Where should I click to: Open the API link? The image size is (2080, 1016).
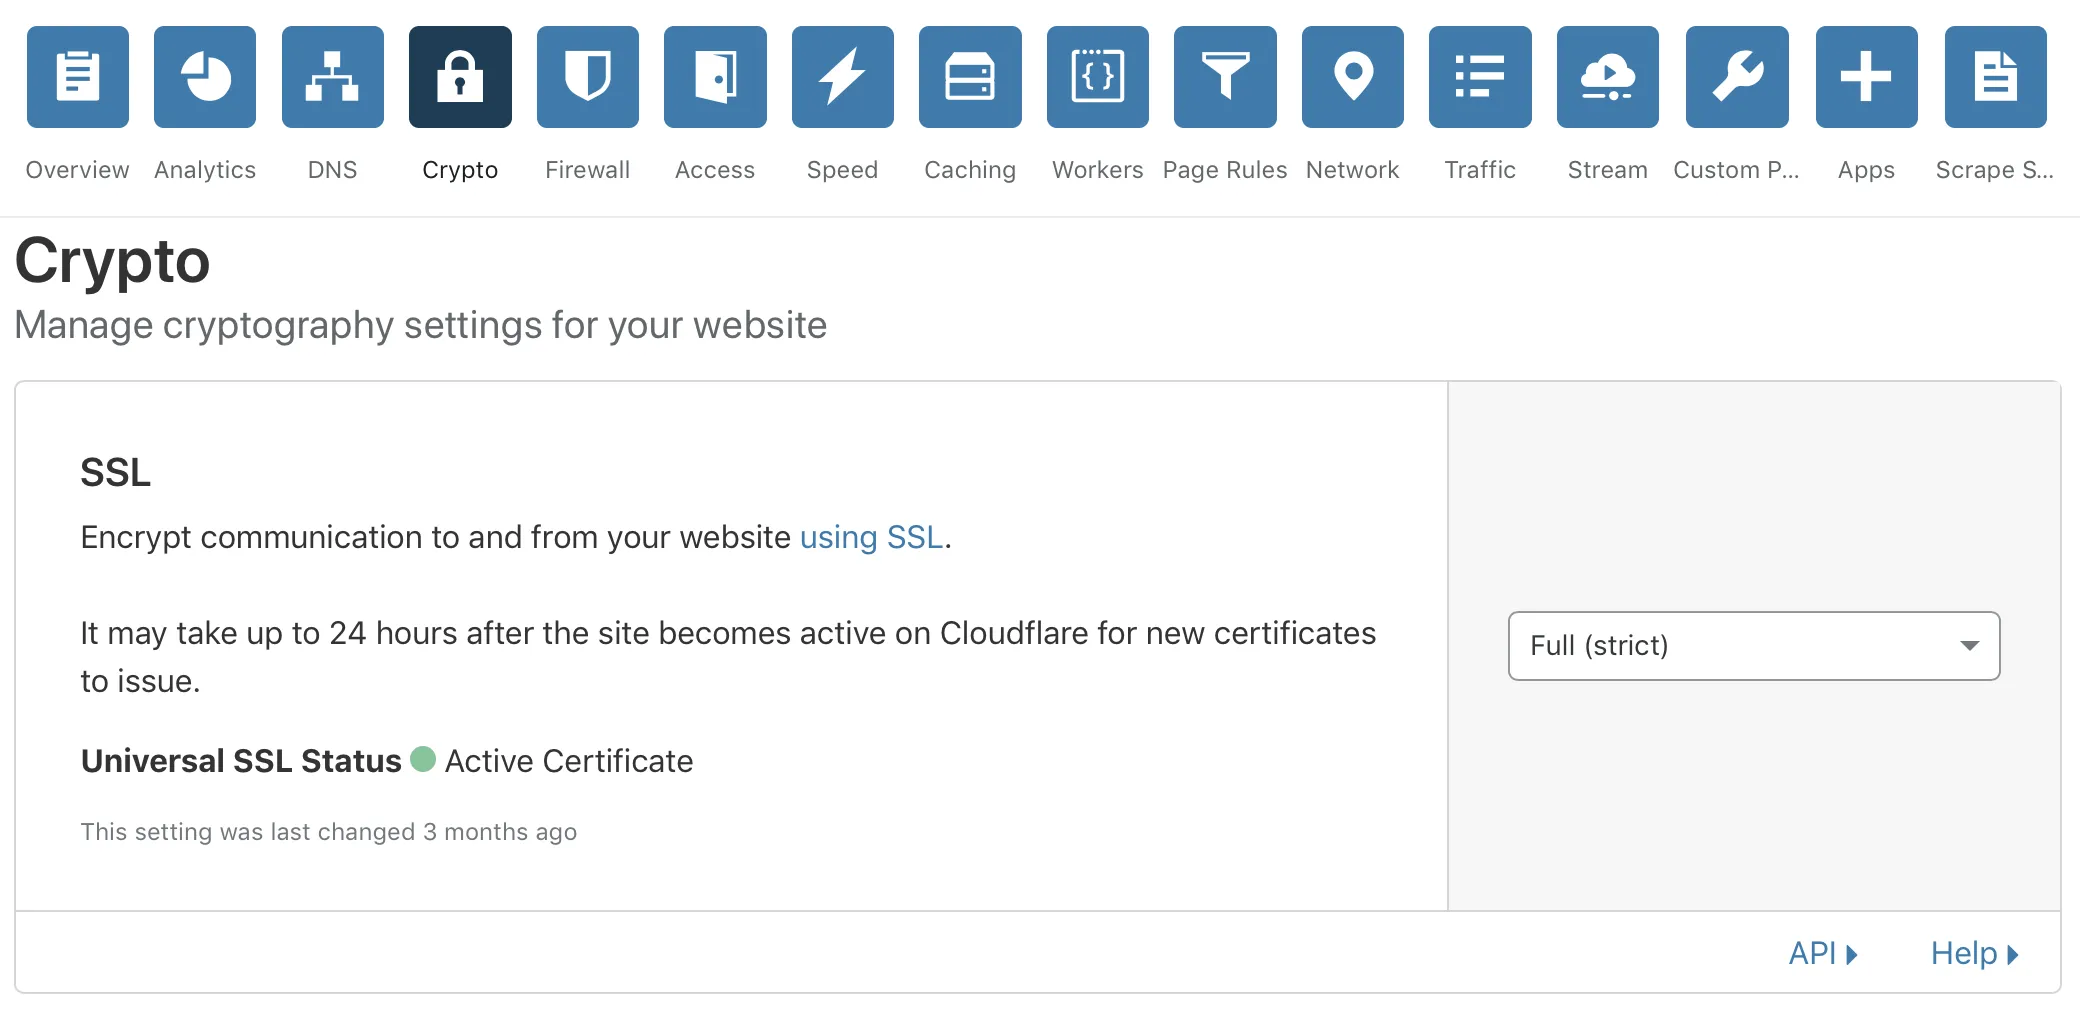(1822, 953)
